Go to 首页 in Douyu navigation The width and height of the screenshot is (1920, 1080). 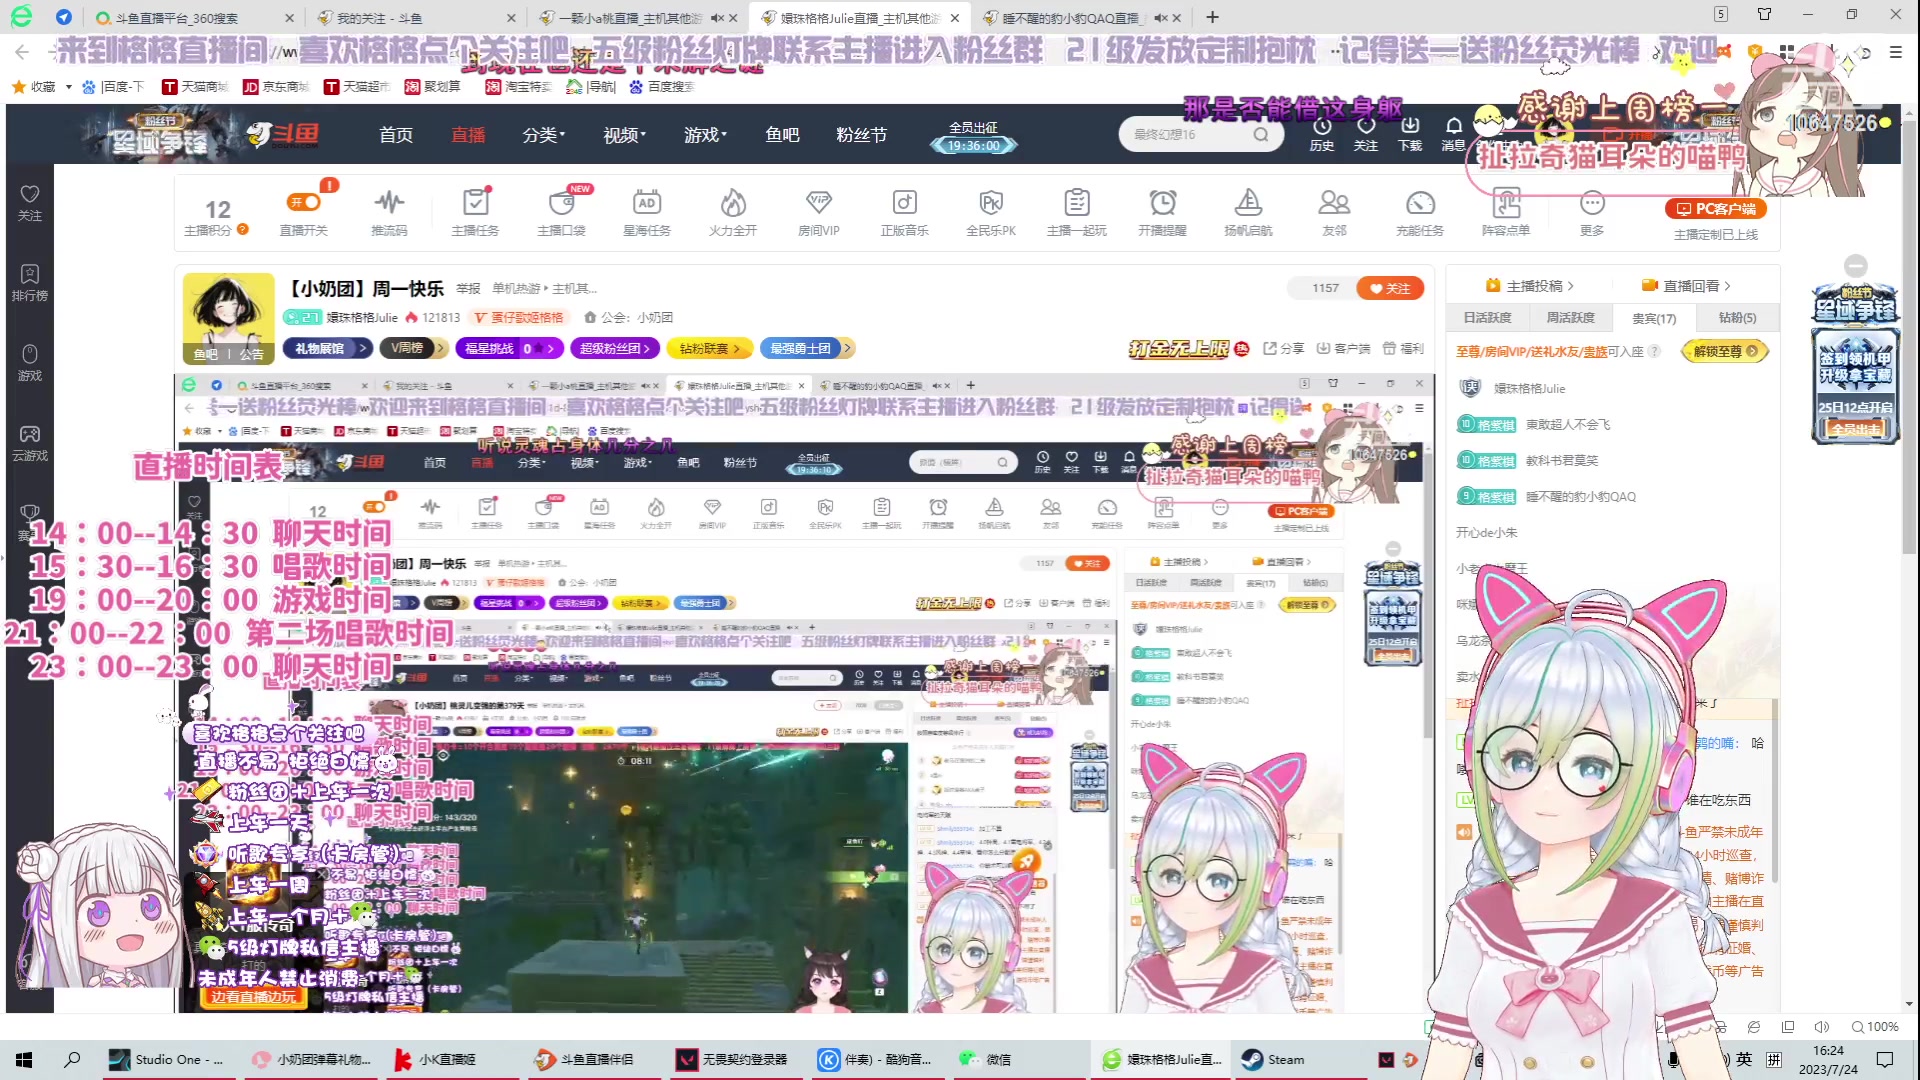pos(396,134)
